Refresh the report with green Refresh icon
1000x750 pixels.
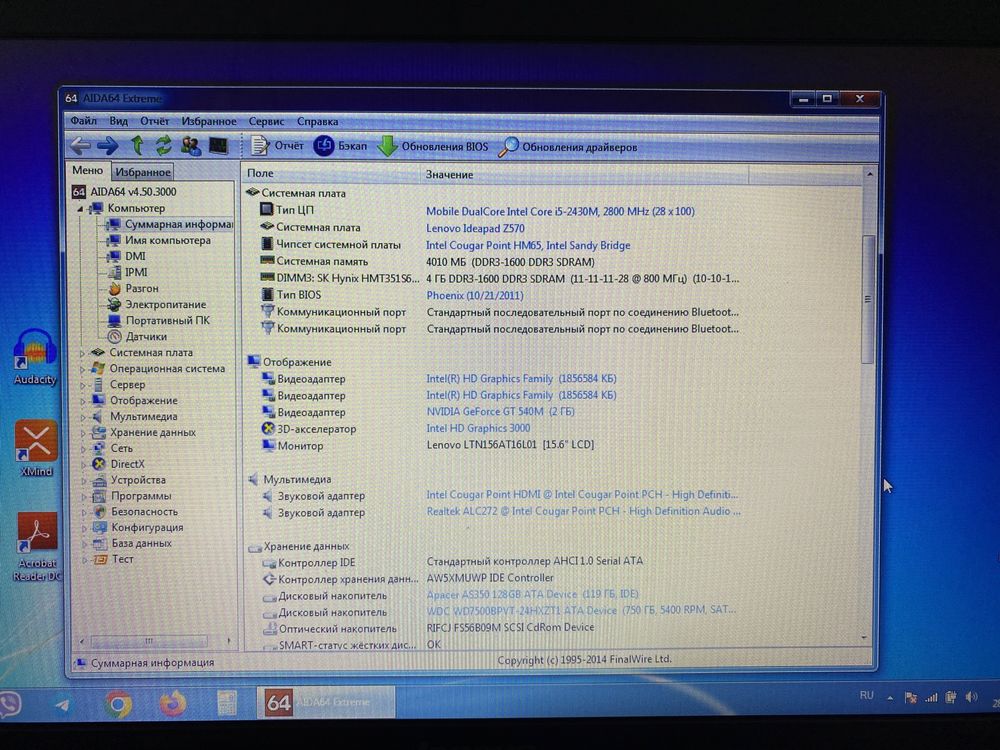click(163, 146)
